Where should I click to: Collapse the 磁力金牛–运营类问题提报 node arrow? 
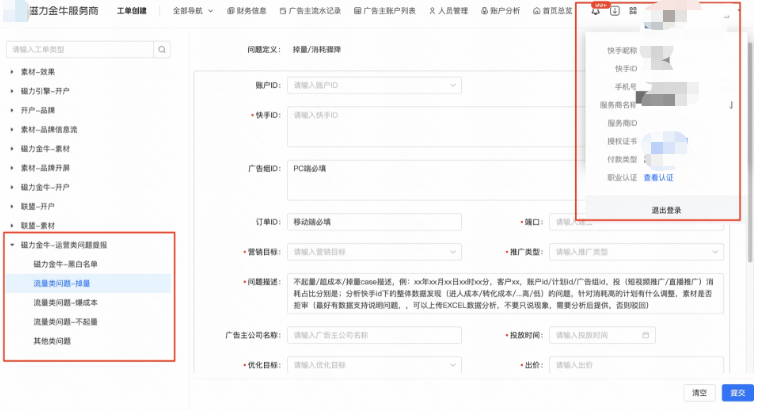(x=12, y=245)
